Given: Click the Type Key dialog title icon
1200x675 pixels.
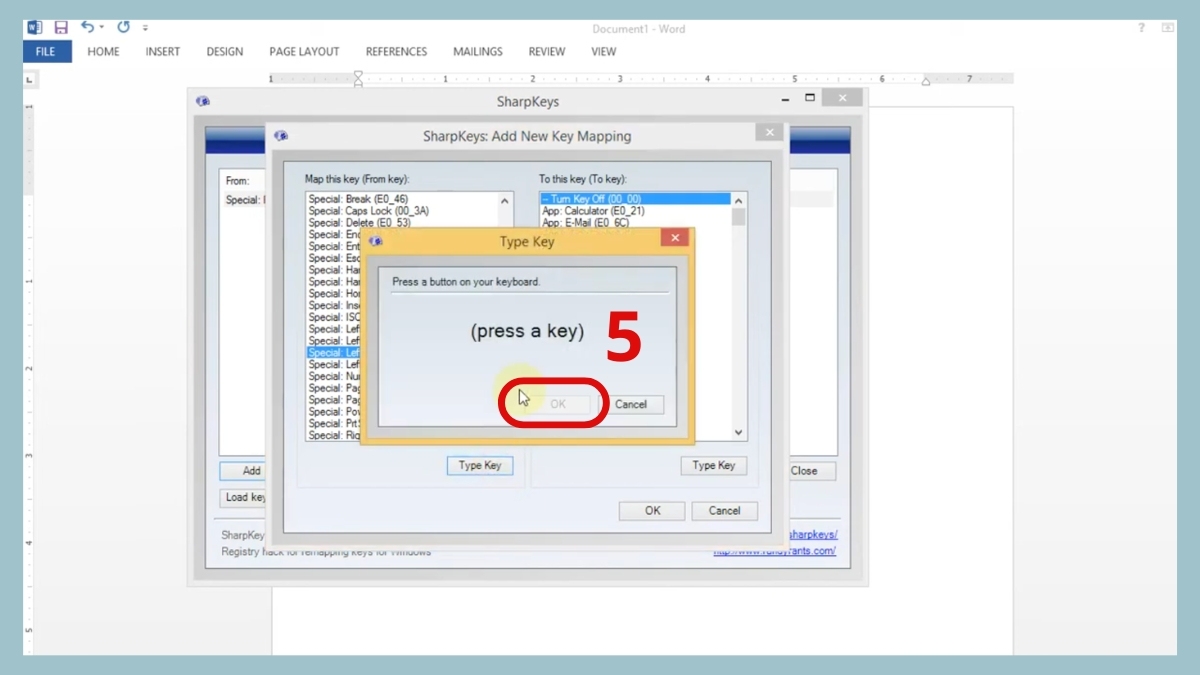Looking at the screenshot, I should pyautogui.click(x=376, y=241).
